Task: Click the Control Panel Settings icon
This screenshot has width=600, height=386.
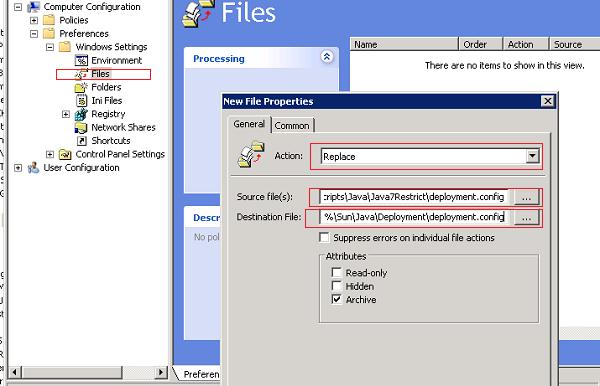Action: (x=65, y=154)
